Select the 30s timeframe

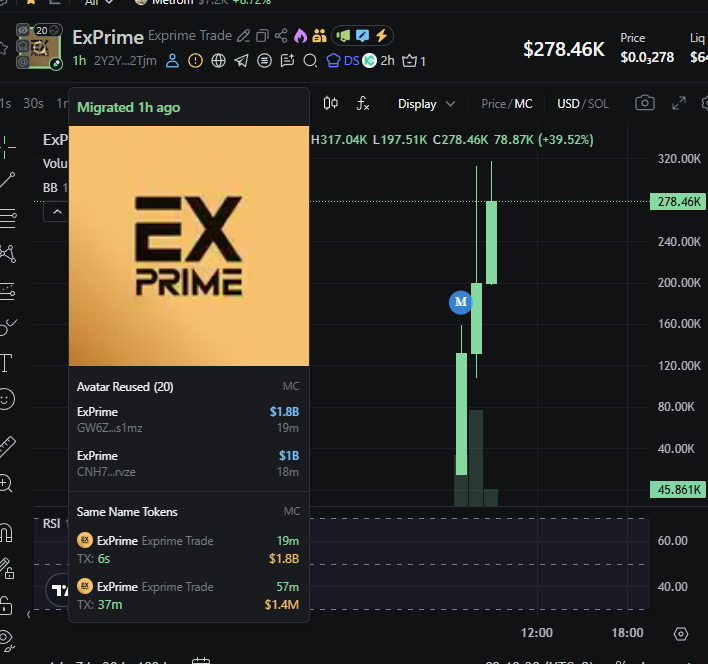34,103
